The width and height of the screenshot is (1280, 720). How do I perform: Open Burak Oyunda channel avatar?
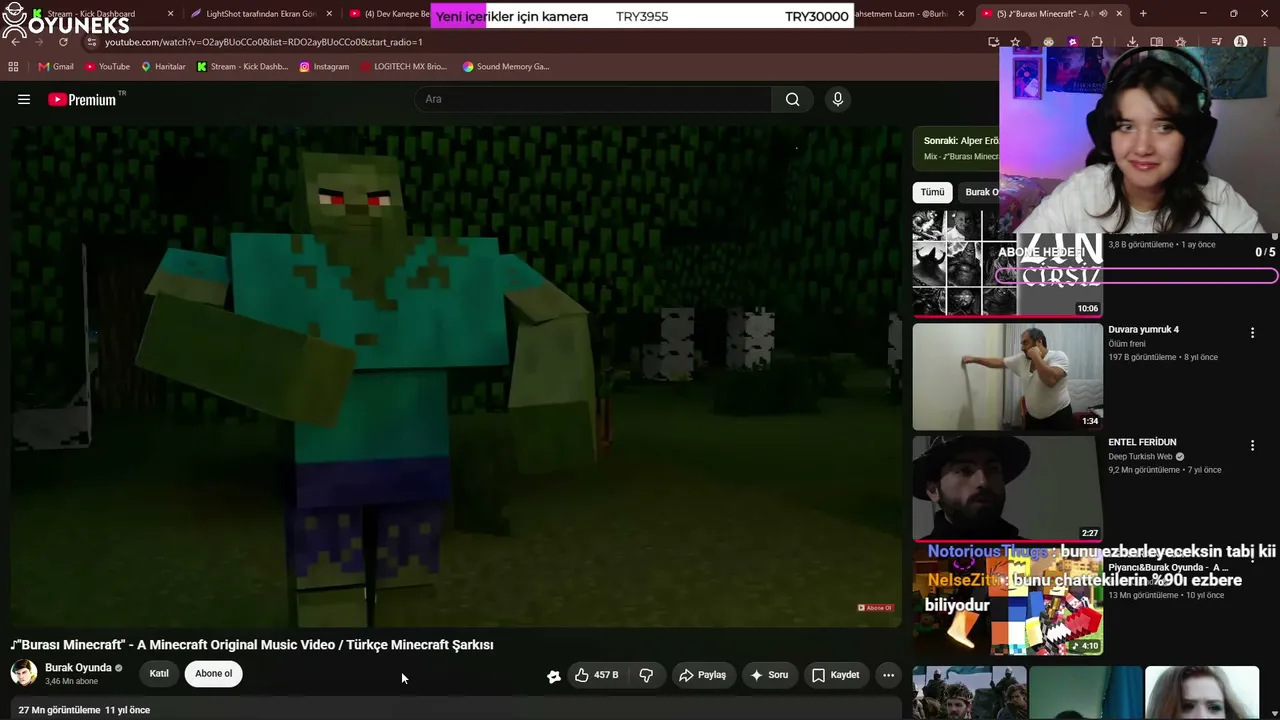[x=24, y=673]
